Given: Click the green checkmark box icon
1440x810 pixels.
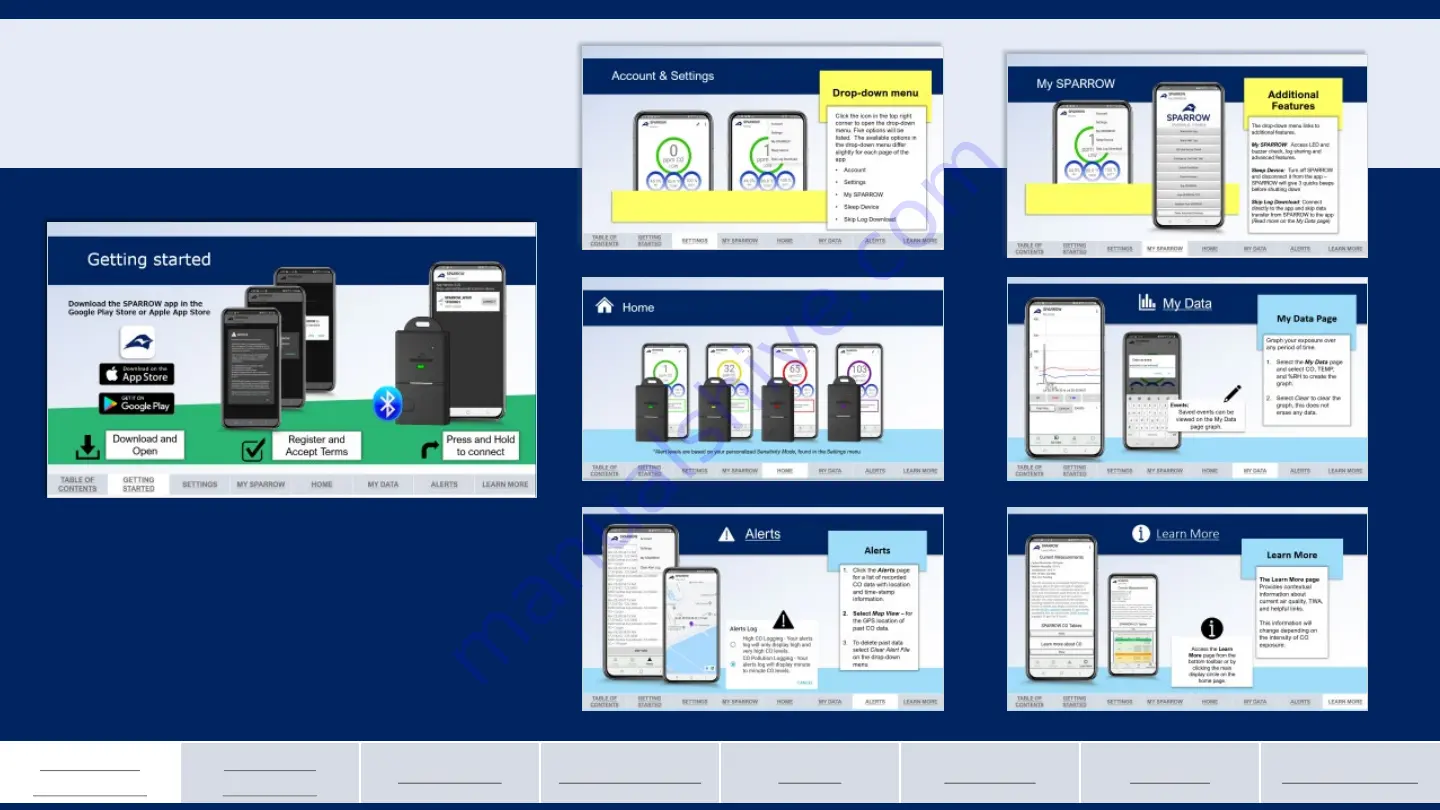Looking at the screenshot, I should click(x=253, y=450).
